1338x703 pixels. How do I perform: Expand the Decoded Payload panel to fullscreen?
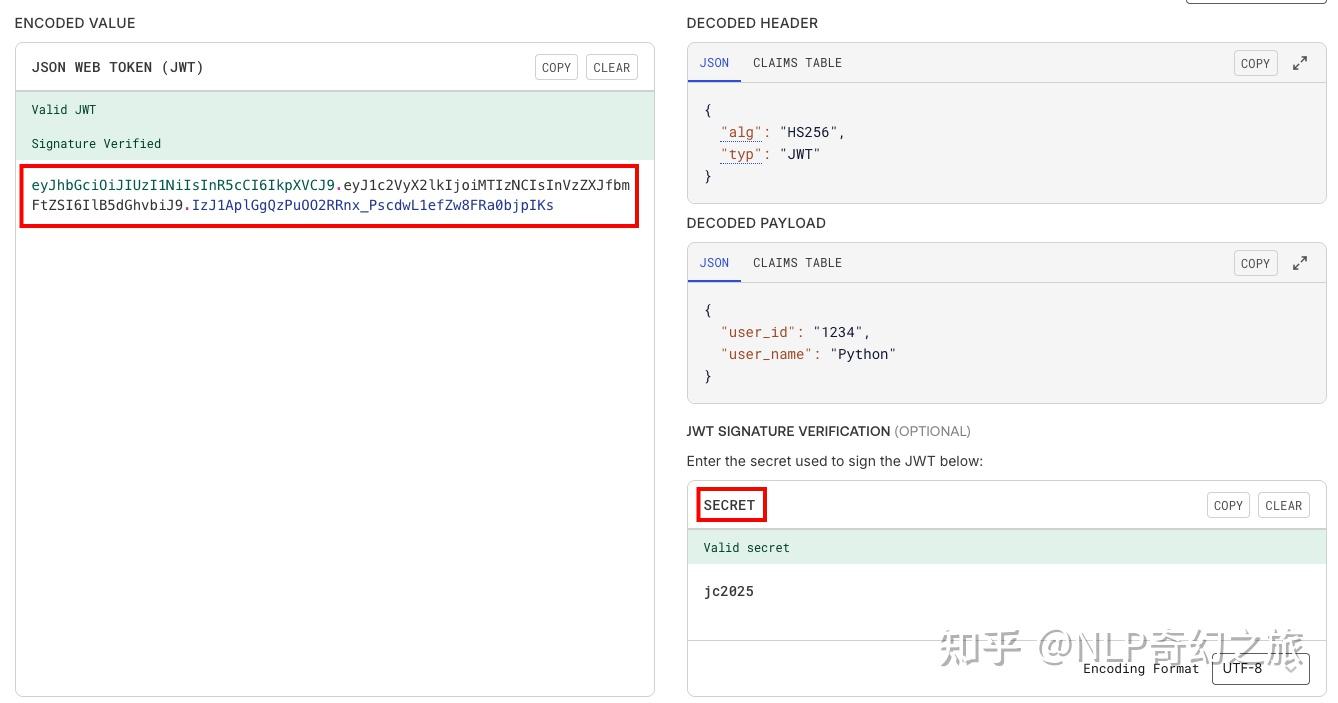pos(1300,263)
